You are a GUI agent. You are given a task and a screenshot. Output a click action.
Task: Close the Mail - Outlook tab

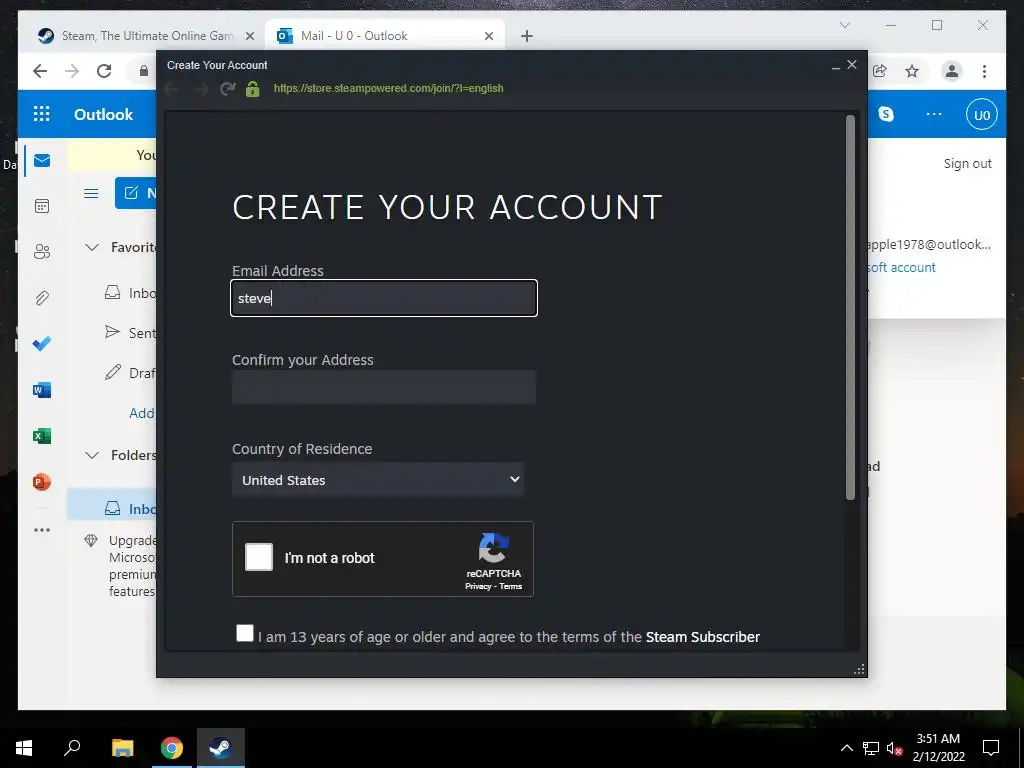[488, 36]
